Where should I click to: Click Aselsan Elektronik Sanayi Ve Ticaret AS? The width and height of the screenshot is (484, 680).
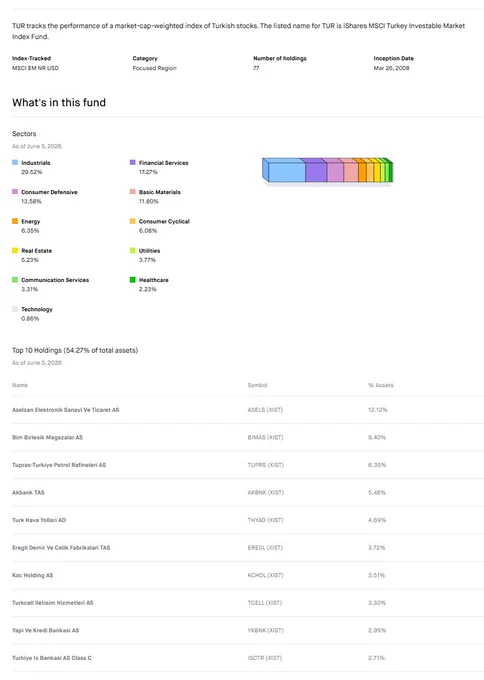pos(65,410)
